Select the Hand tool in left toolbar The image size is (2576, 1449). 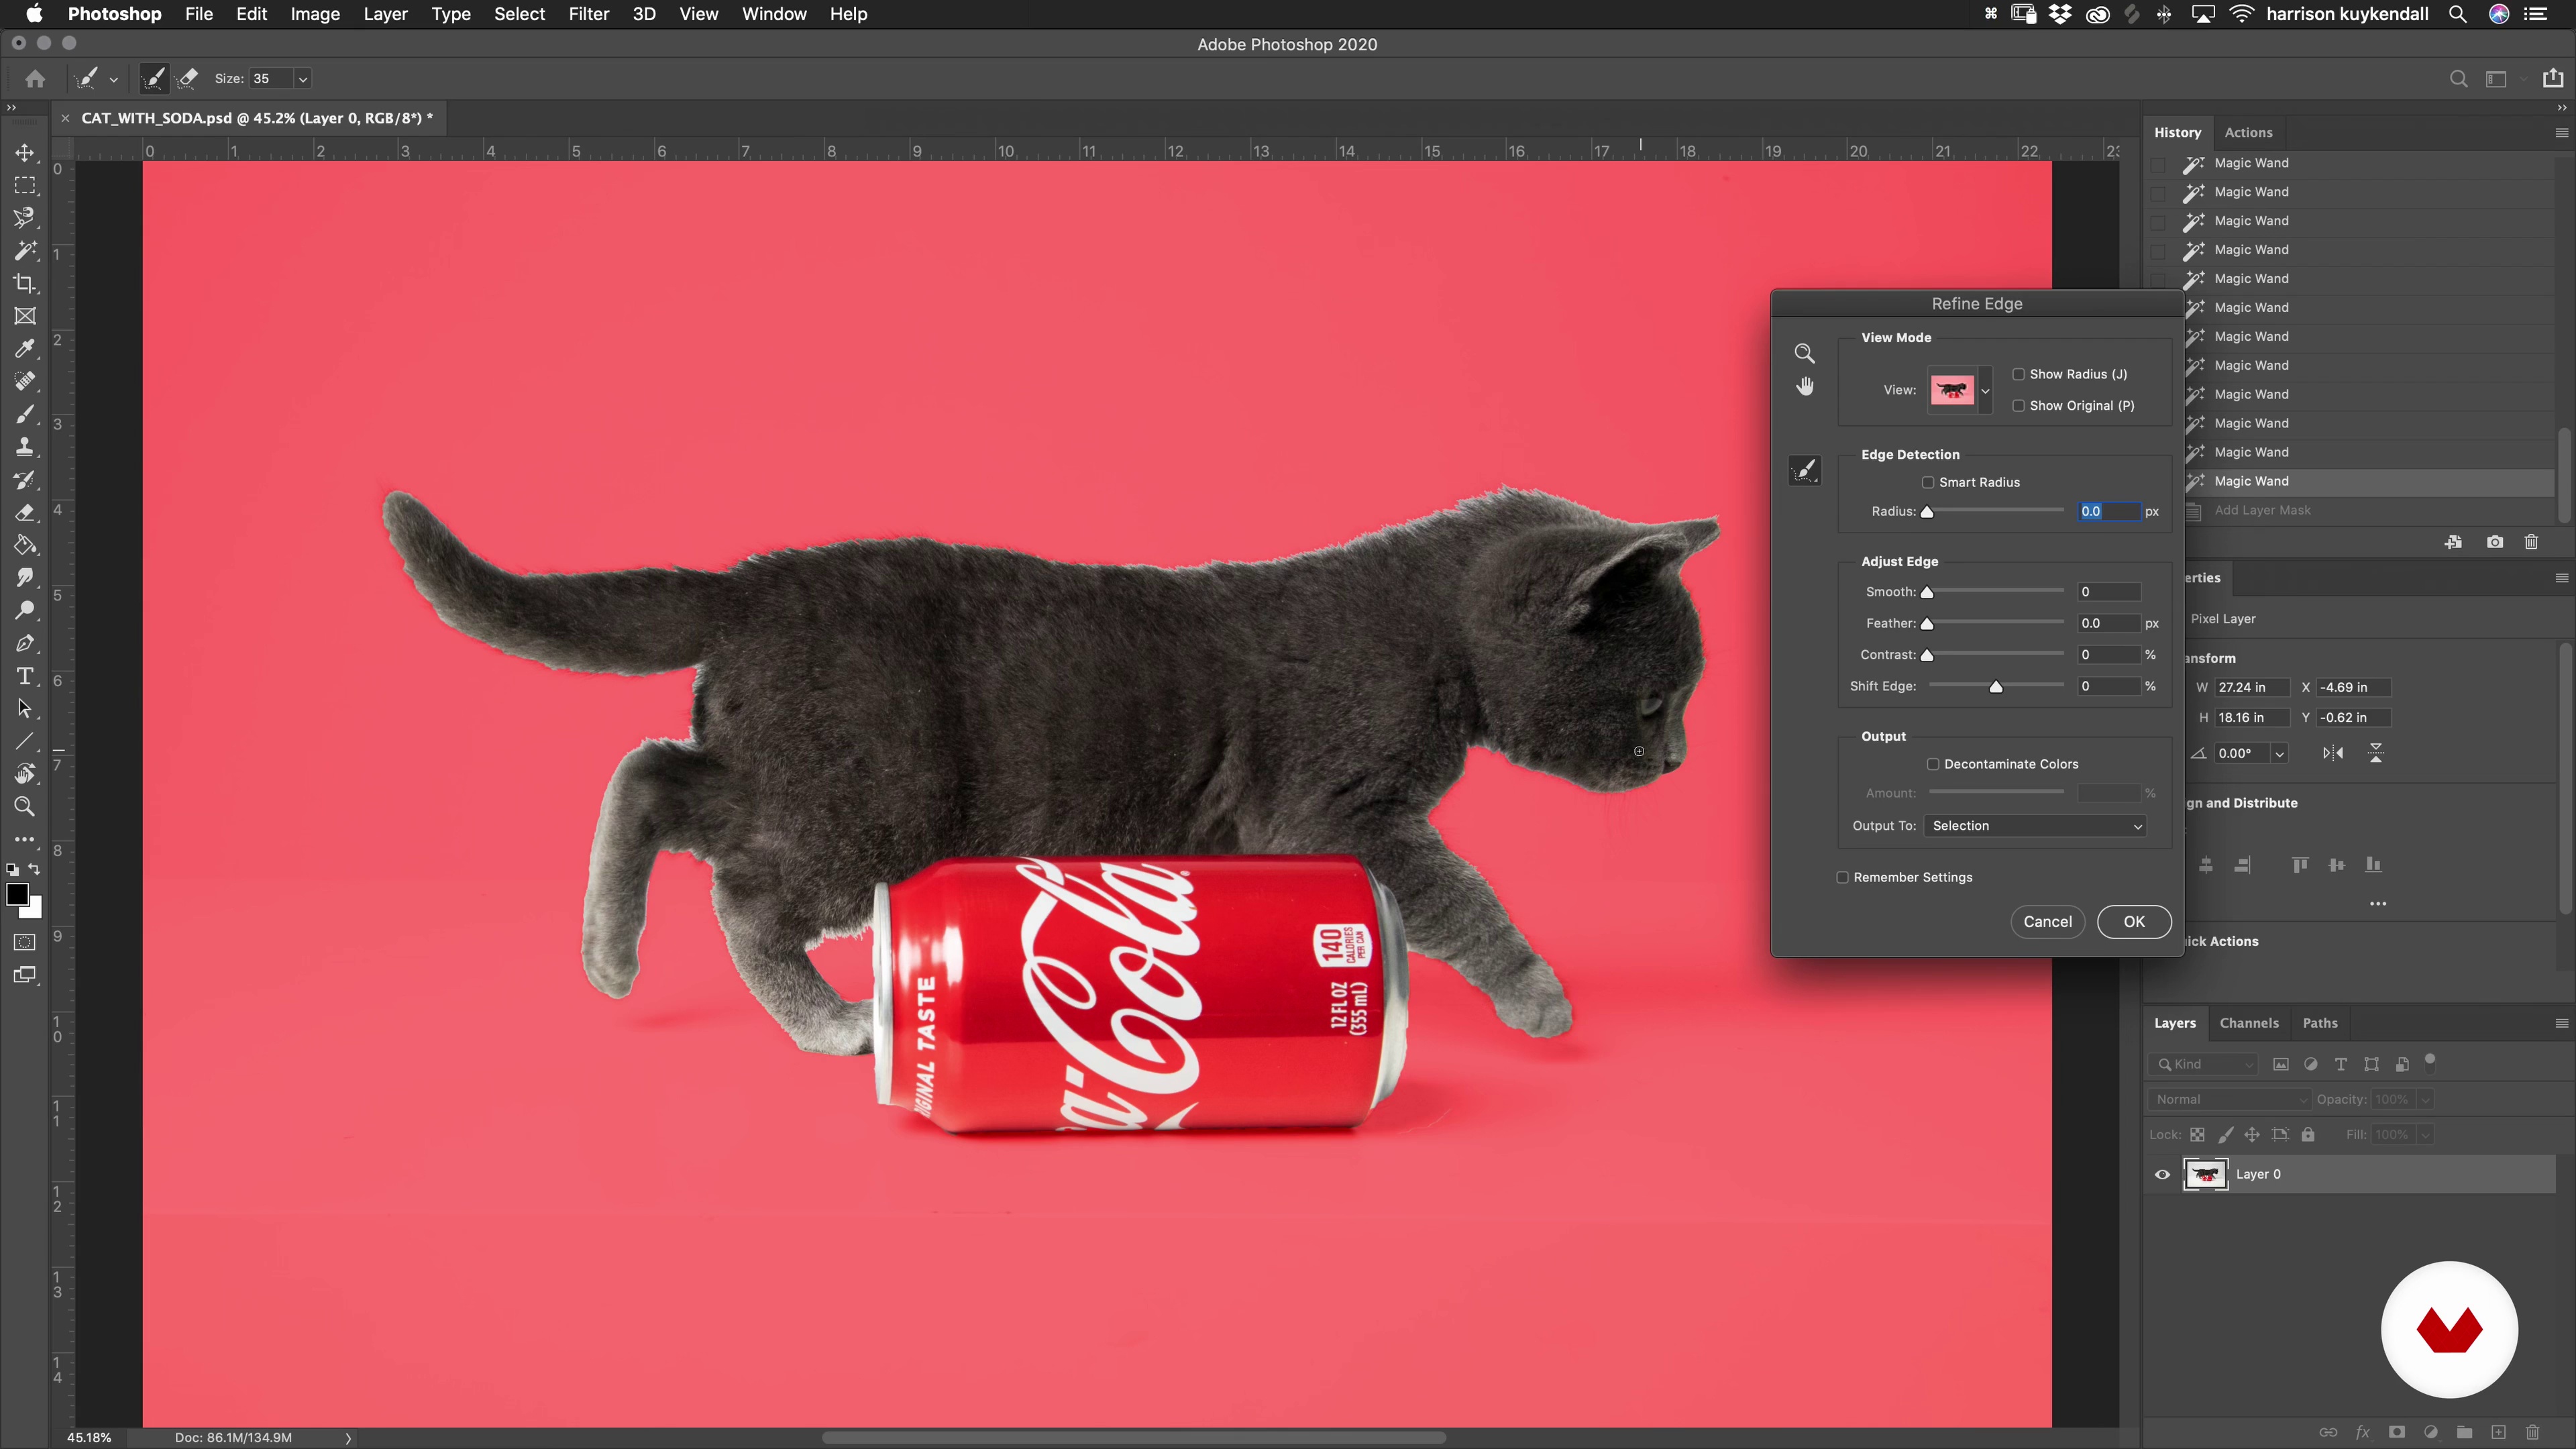(x=25, y=773)
